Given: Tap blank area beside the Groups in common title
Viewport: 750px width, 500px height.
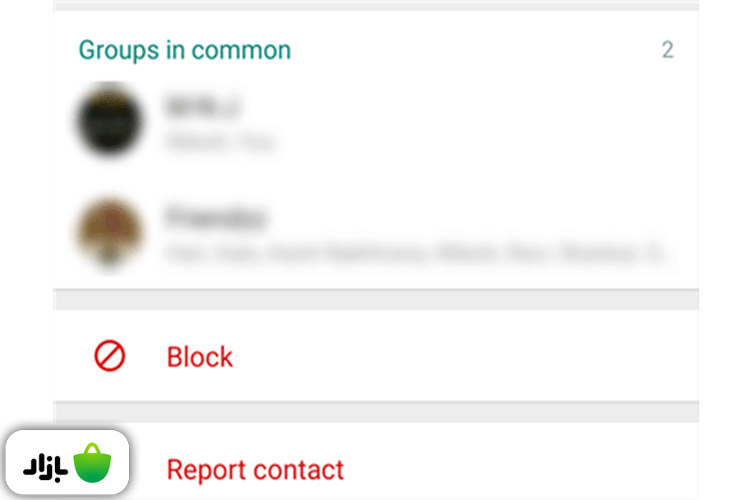Looking at the screenshot, I should (x=474, y=50).
